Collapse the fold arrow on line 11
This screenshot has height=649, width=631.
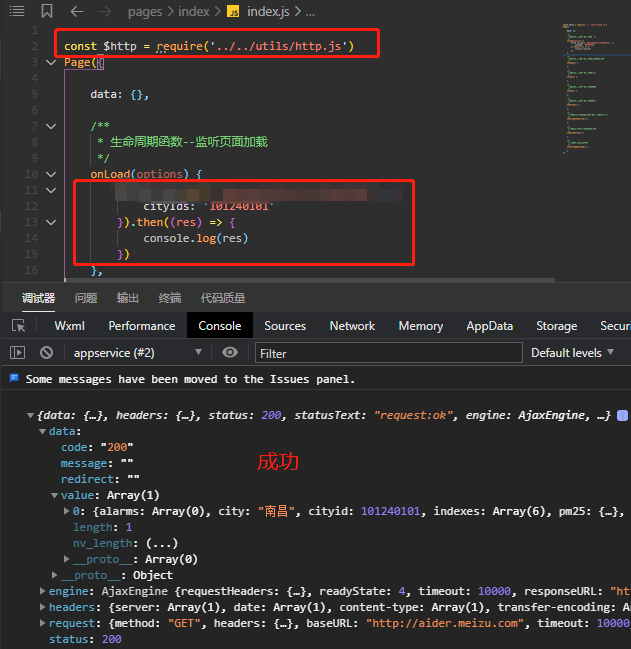(51, 190)
